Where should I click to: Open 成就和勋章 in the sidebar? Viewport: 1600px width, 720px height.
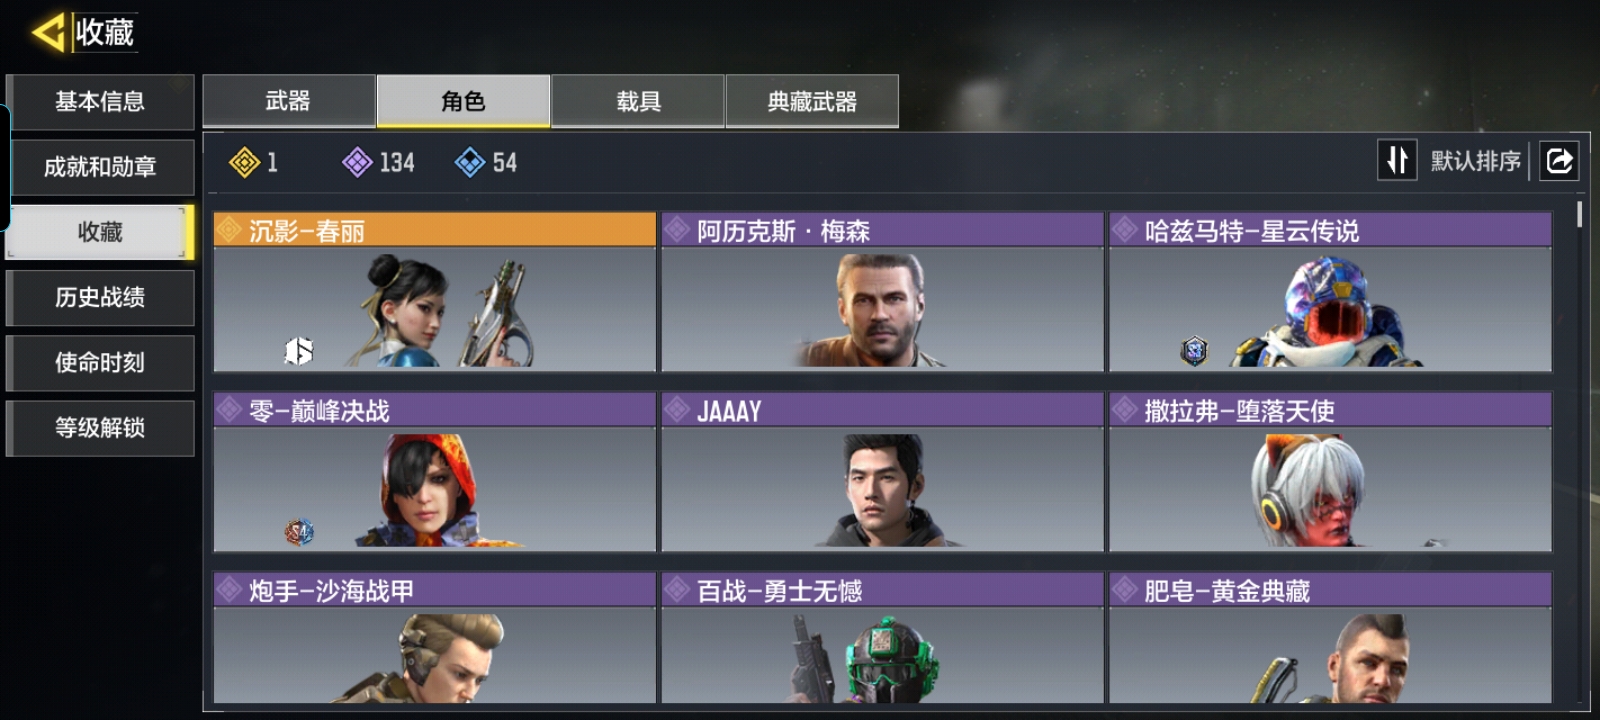click(x=100, y=167)
